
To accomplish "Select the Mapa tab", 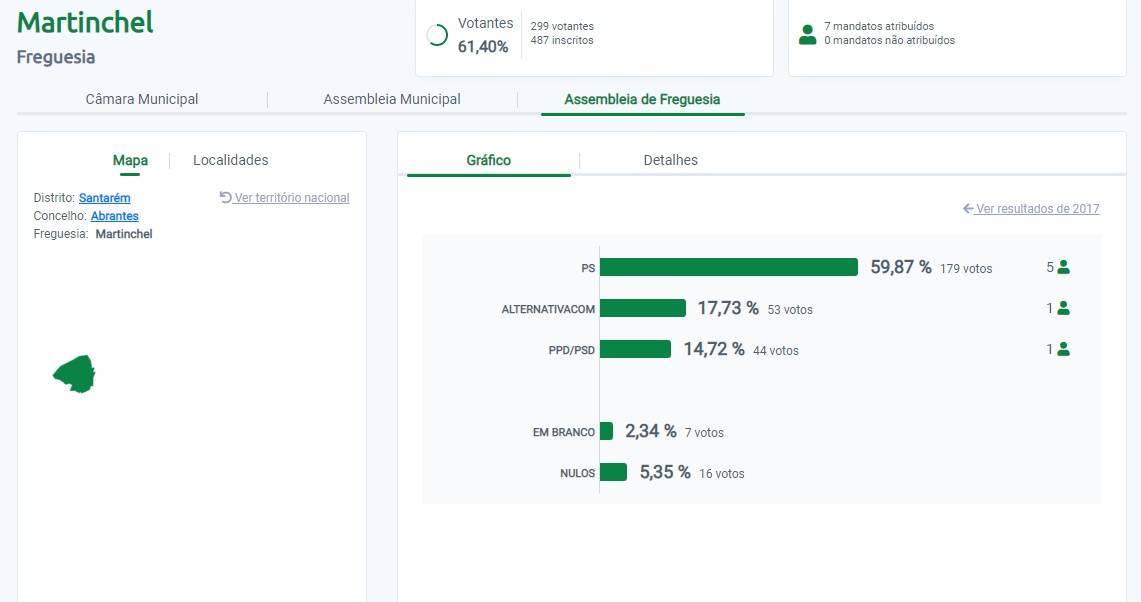I will coord(130,160).
